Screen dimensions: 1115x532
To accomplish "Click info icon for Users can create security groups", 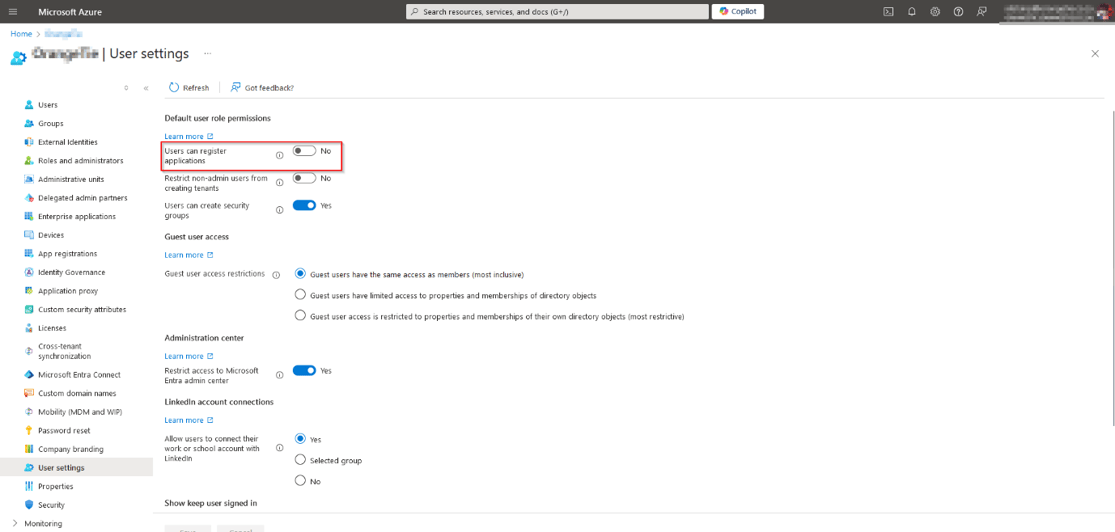I will point(279,210).
